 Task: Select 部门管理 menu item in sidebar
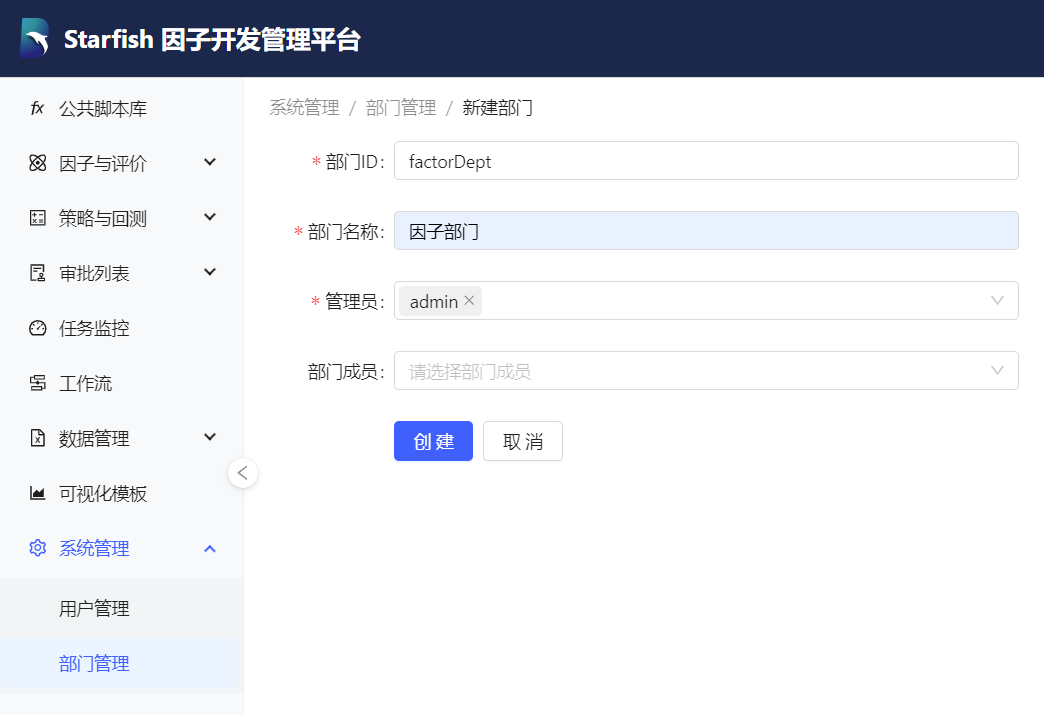(x=94, y=663)
